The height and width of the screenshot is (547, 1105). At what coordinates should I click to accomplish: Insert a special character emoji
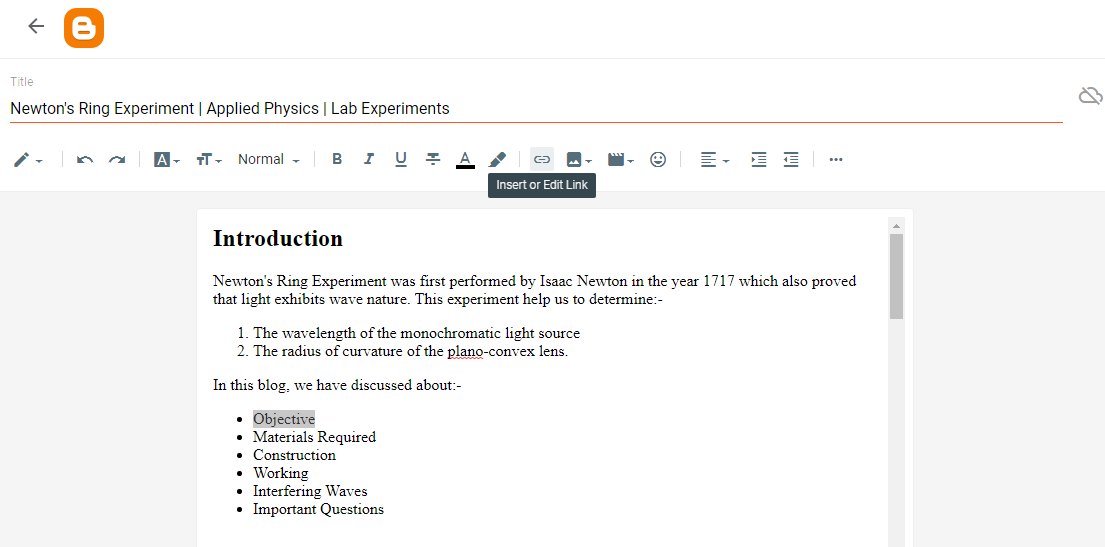(658, 159)
